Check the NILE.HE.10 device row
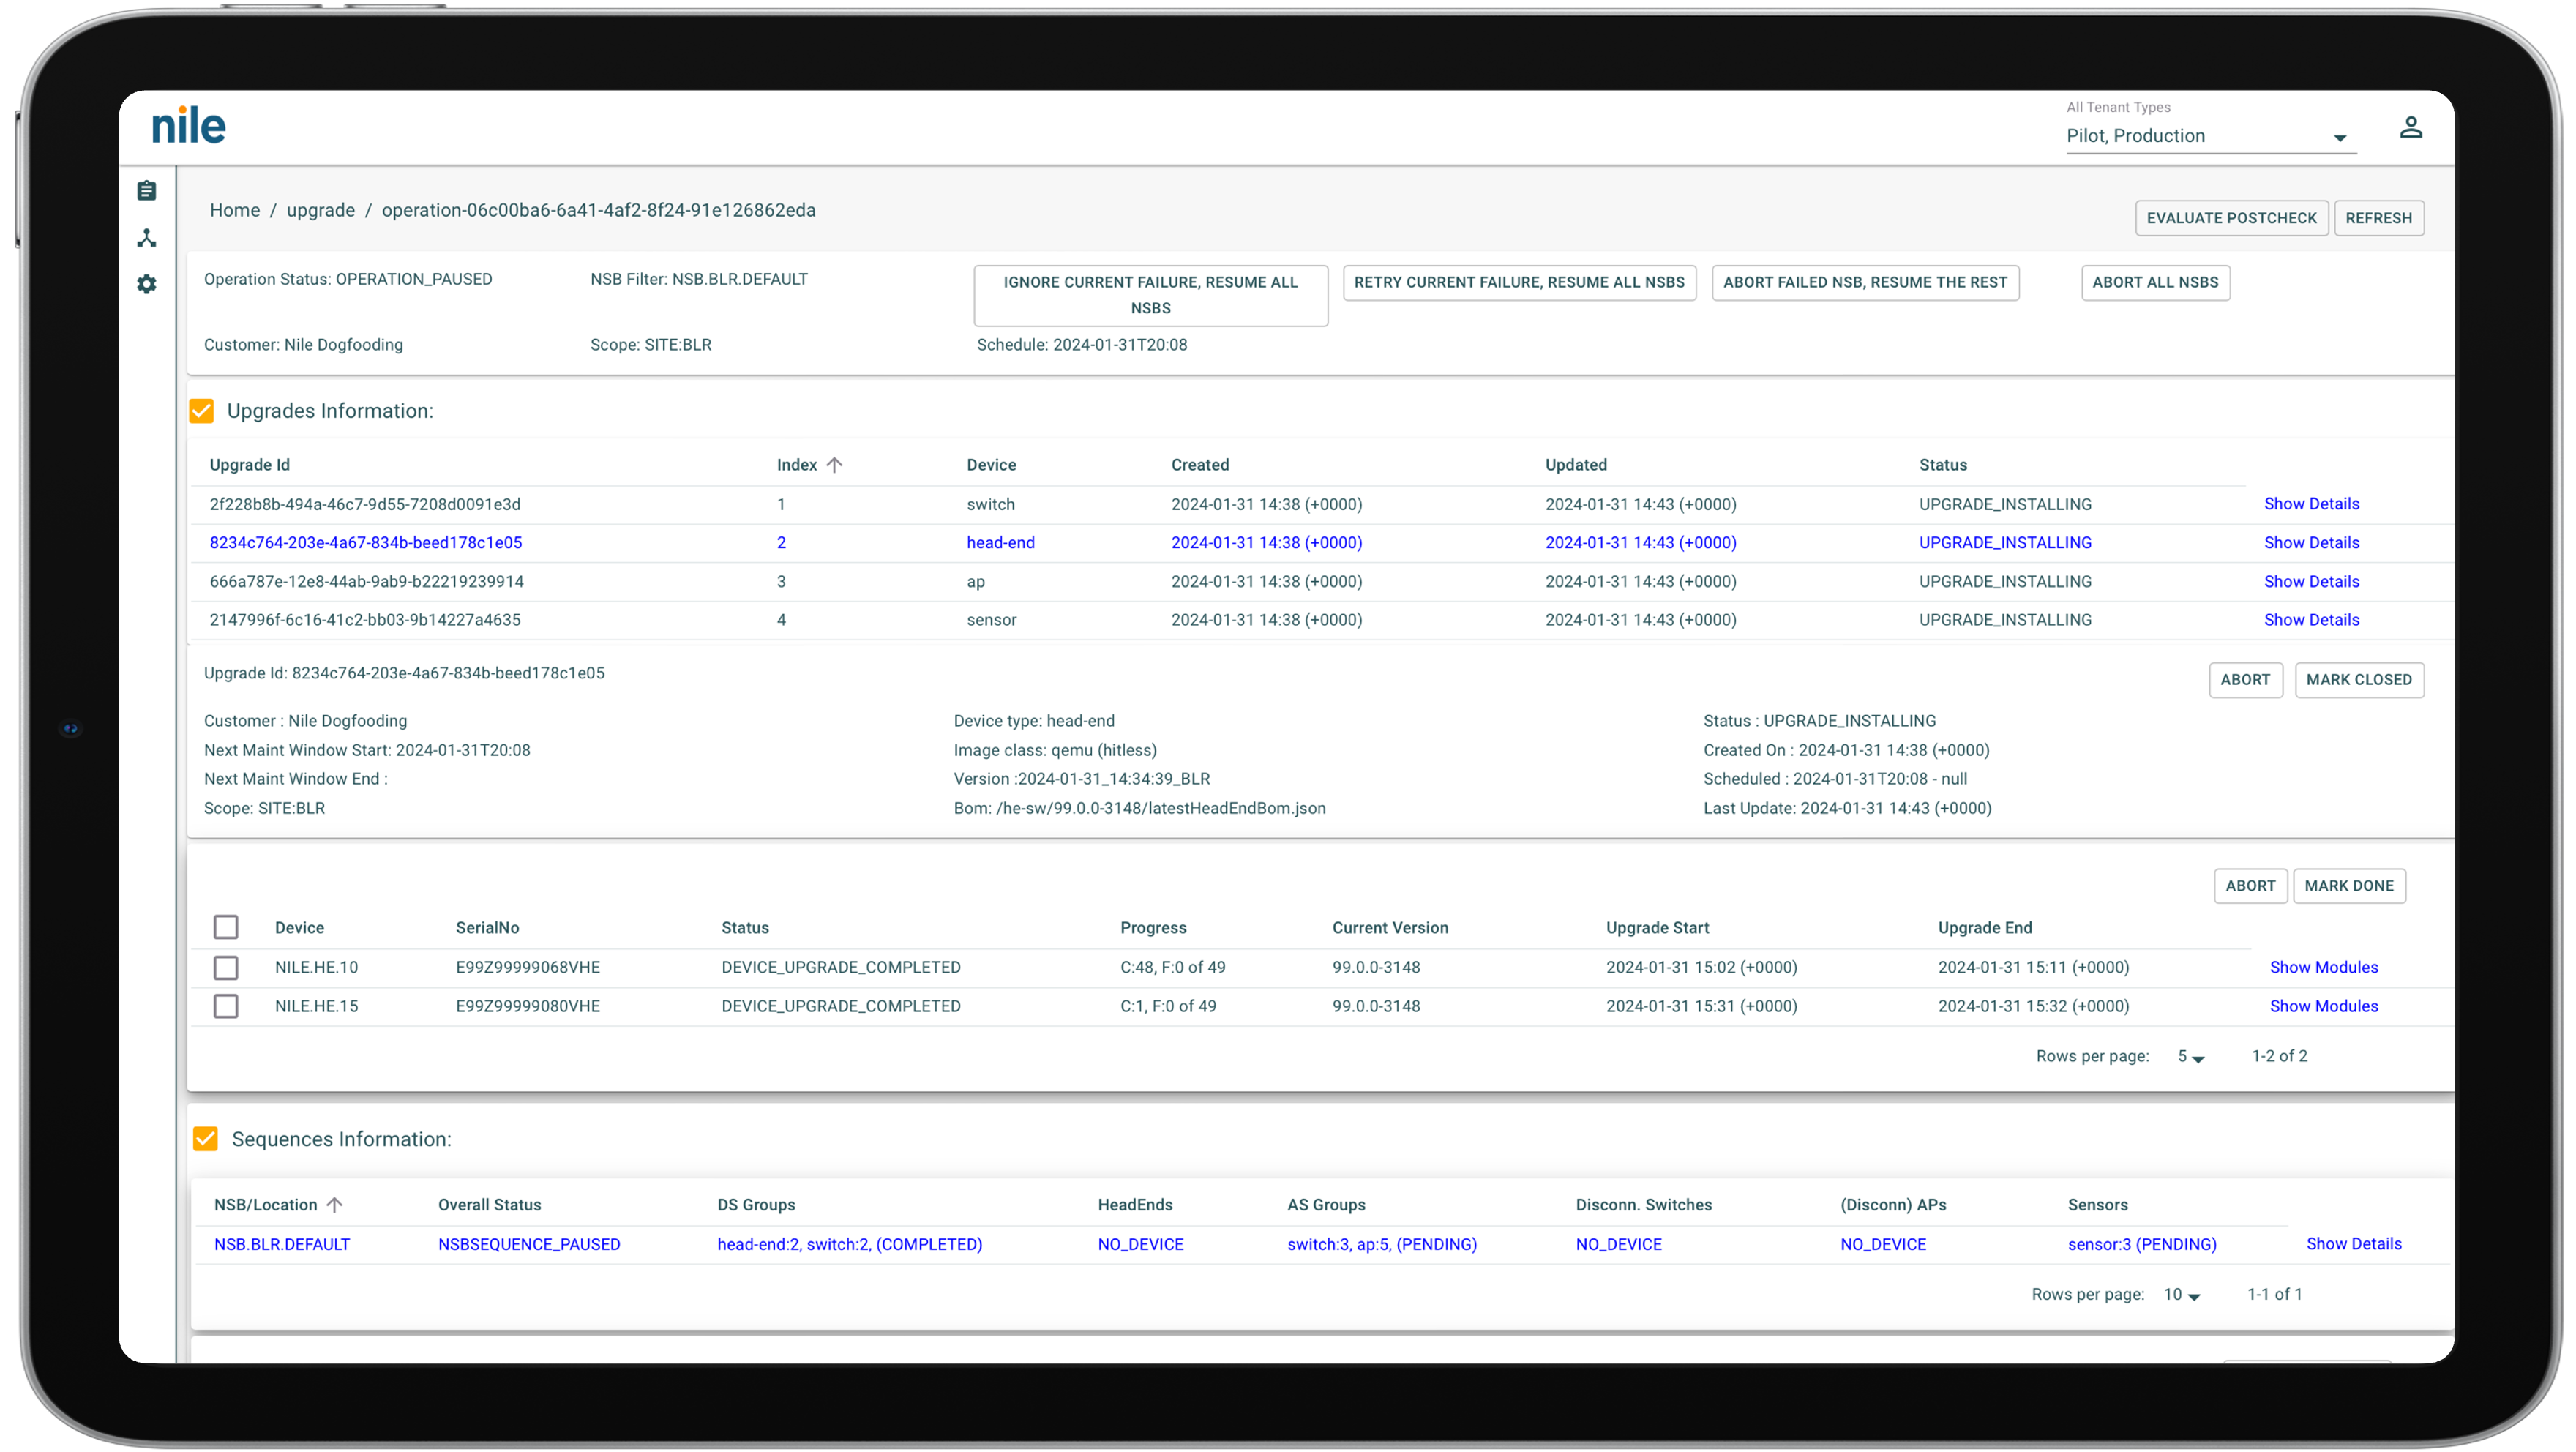The width and height of the screenshot is (2576, 1452). coord(226,967)
